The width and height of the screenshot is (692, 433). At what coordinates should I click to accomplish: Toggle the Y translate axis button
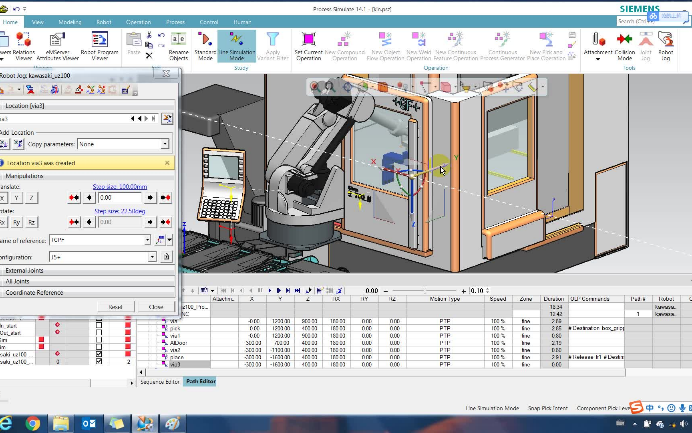pos(17,198)
